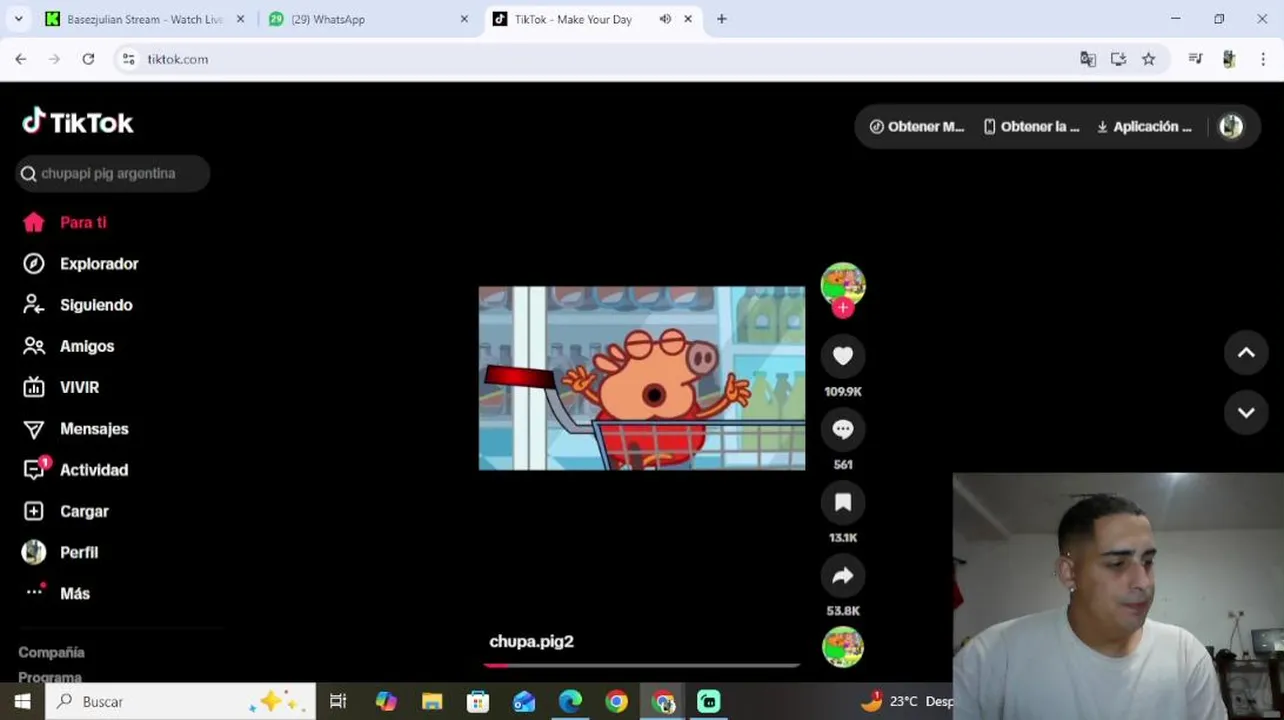Open the media controls icon in Chrome toolbar

[1195, 59]
